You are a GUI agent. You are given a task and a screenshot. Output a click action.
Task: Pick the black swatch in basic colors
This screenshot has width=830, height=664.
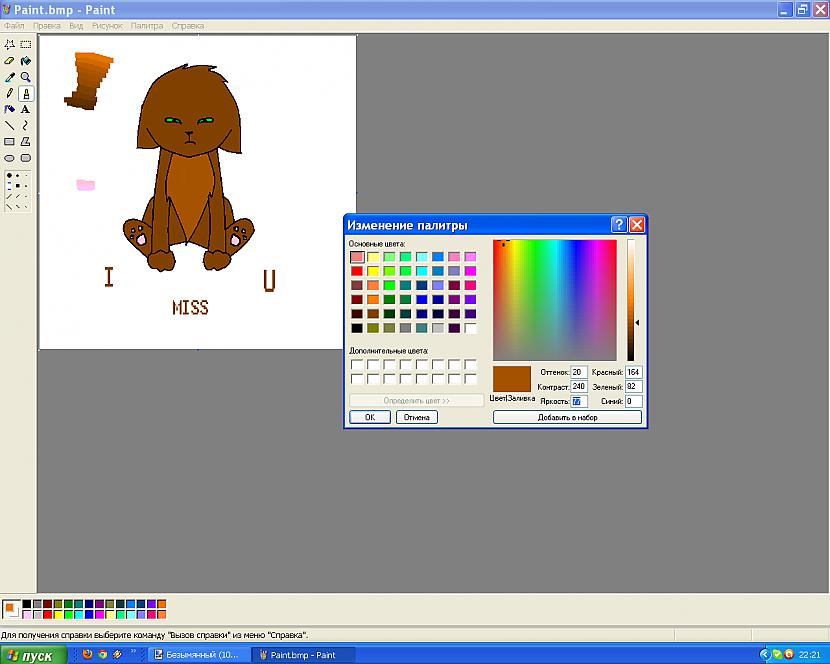pos(357,328)
